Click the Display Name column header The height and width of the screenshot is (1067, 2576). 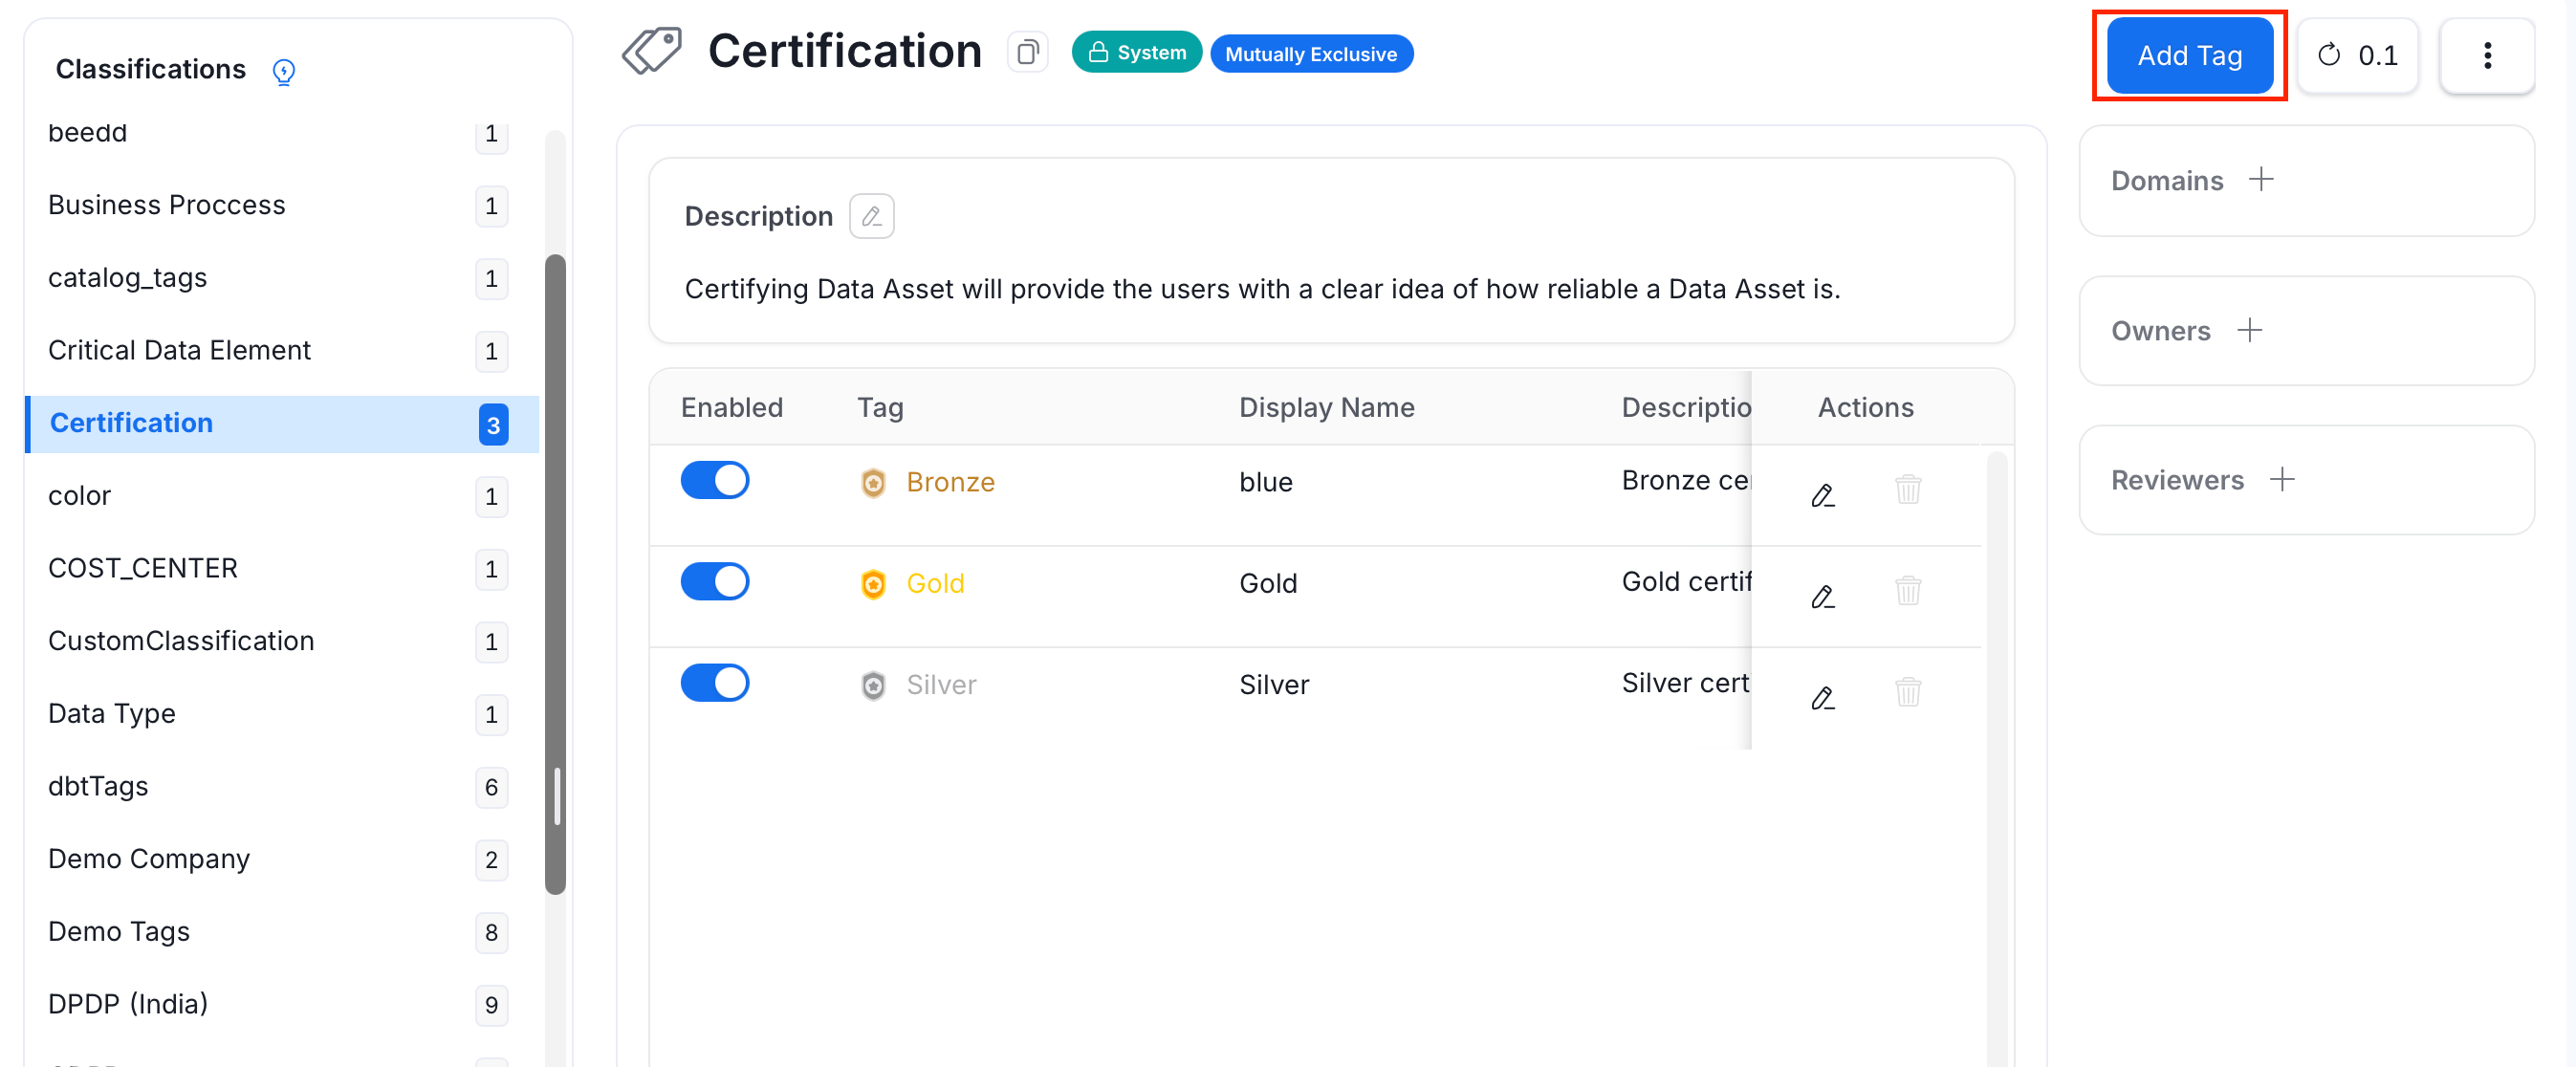pyautogui.click(x=1326, y=407)
